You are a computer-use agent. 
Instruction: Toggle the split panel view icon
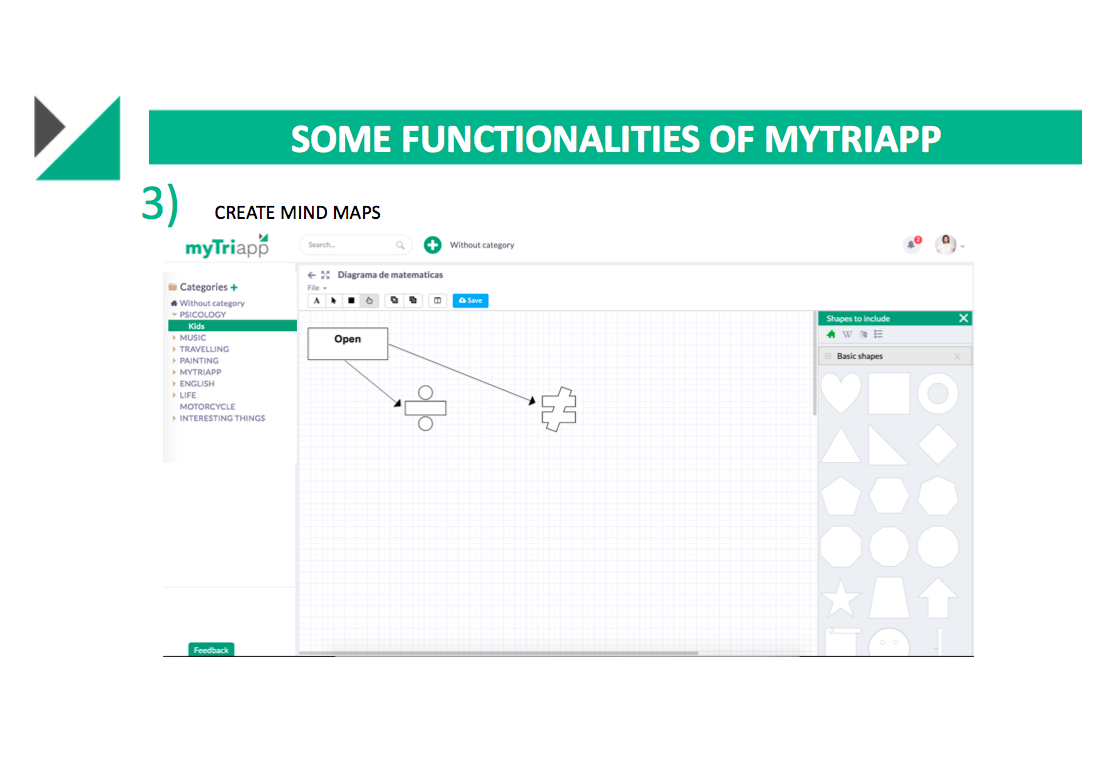coord(438,300)
